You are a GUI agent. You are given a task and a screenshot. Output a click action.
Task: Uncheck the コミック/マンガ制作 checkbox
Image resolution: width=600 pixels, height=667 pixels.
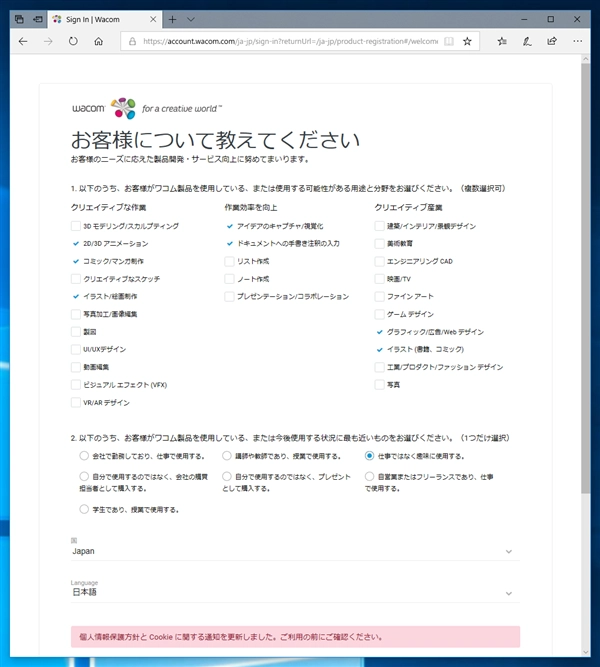(76, 261)
